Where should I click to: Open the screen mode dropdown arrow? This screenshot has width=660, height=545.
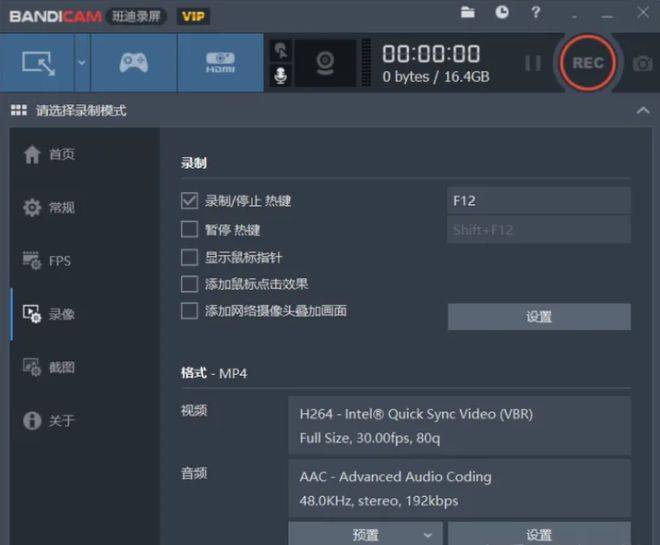[82, 63]
